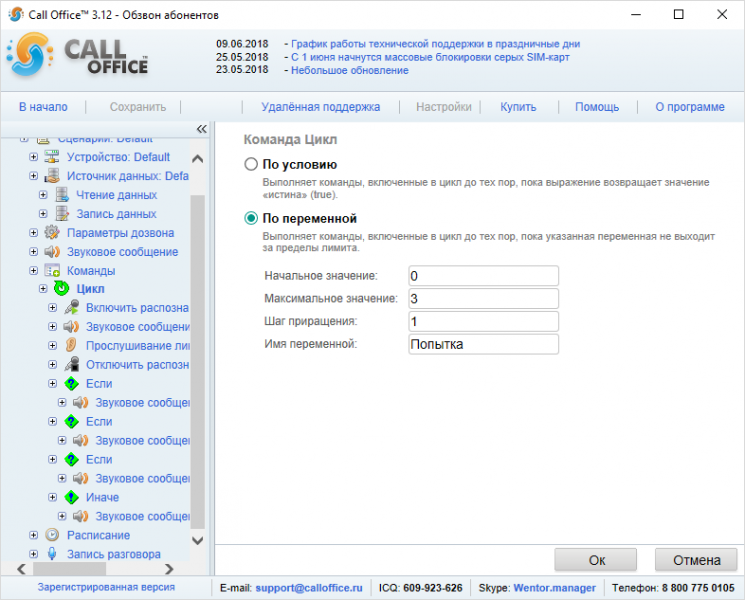Click the Устройство: Default device icon

point(52,156)
